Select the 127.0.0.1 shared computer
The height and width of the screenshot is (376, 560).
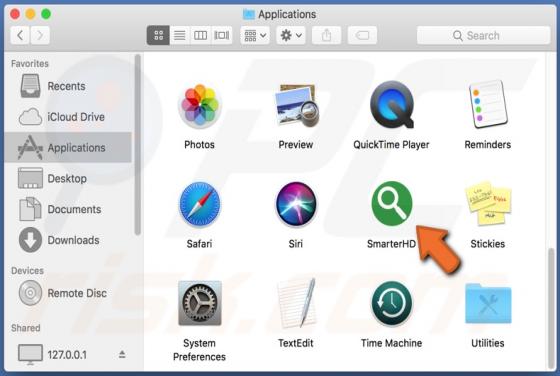pos(68,355)
